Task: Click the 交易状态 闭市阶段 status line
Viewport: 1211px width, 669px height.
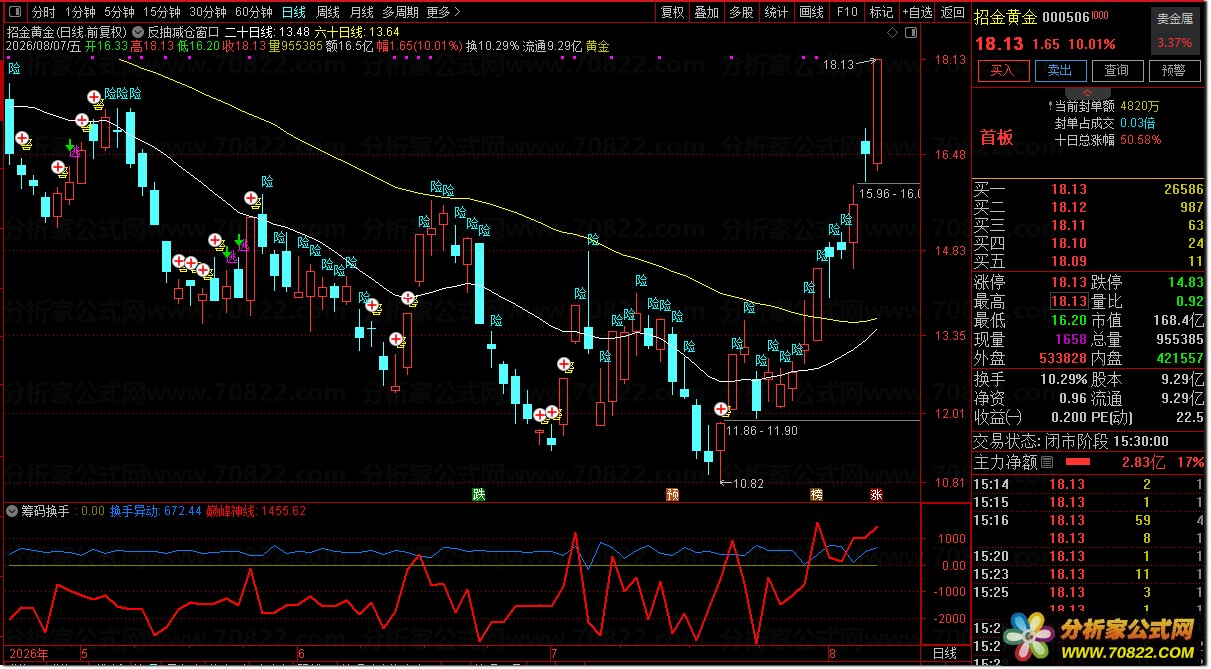Action: coord(1070,441)
